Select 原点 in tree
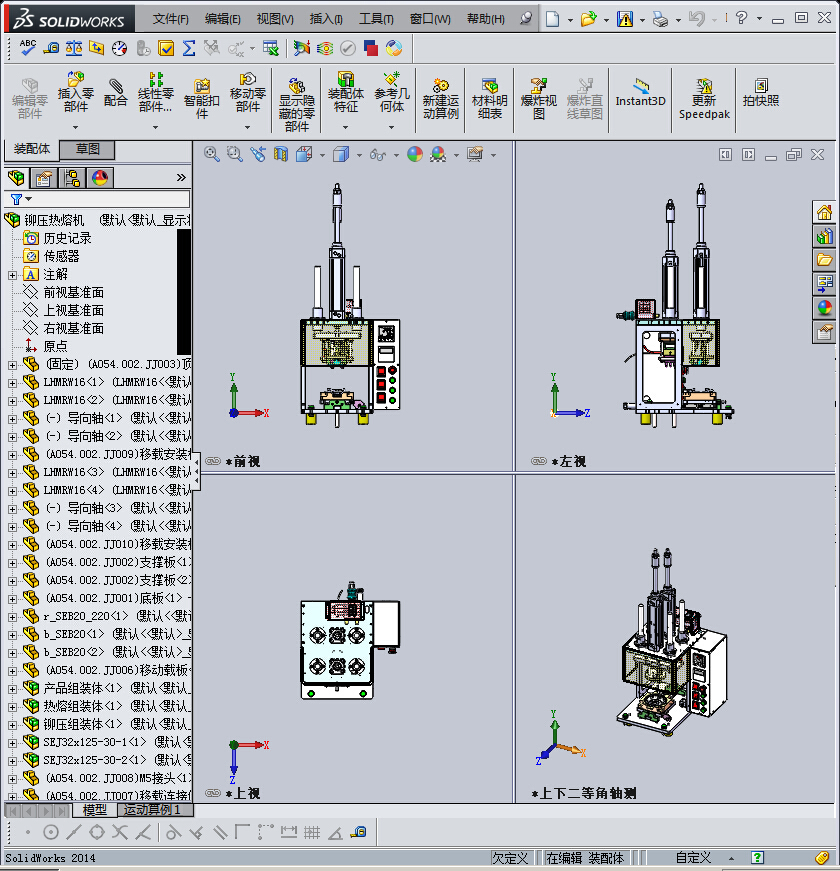This screenshot has width=840, height=871. (55, 346)
